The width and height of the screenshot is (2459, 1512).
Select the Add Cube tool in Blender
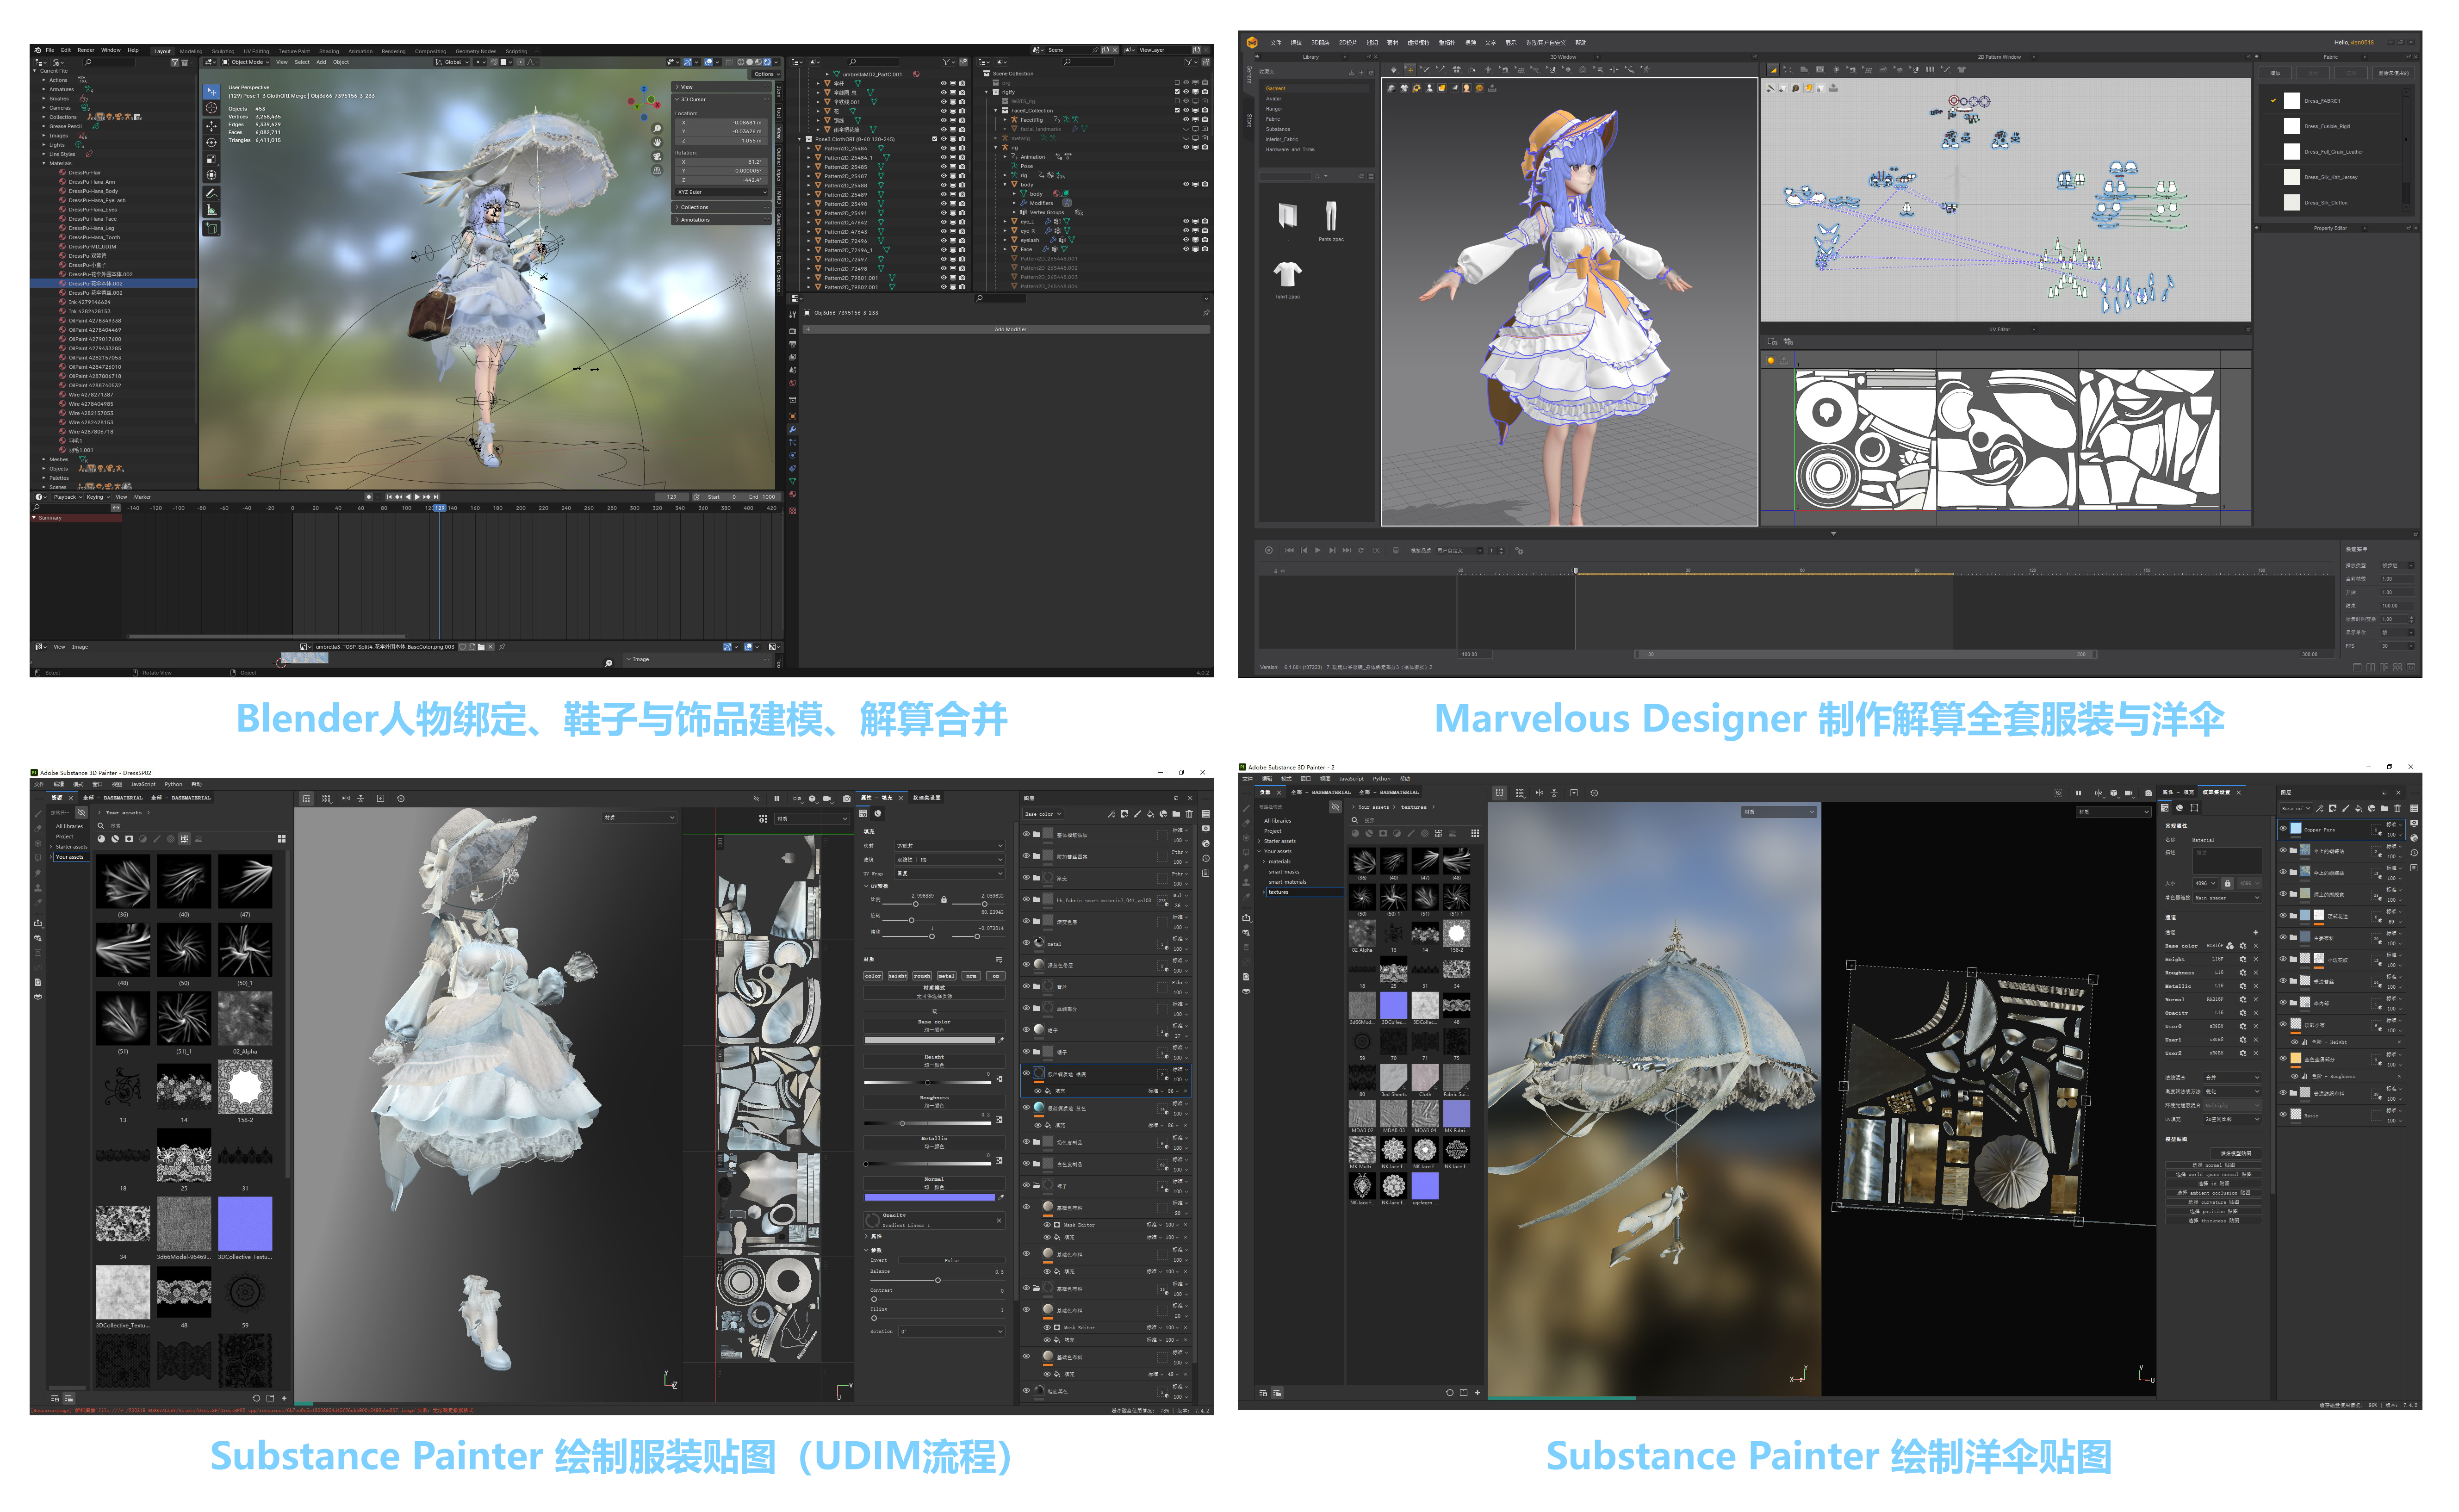(211, 228)
